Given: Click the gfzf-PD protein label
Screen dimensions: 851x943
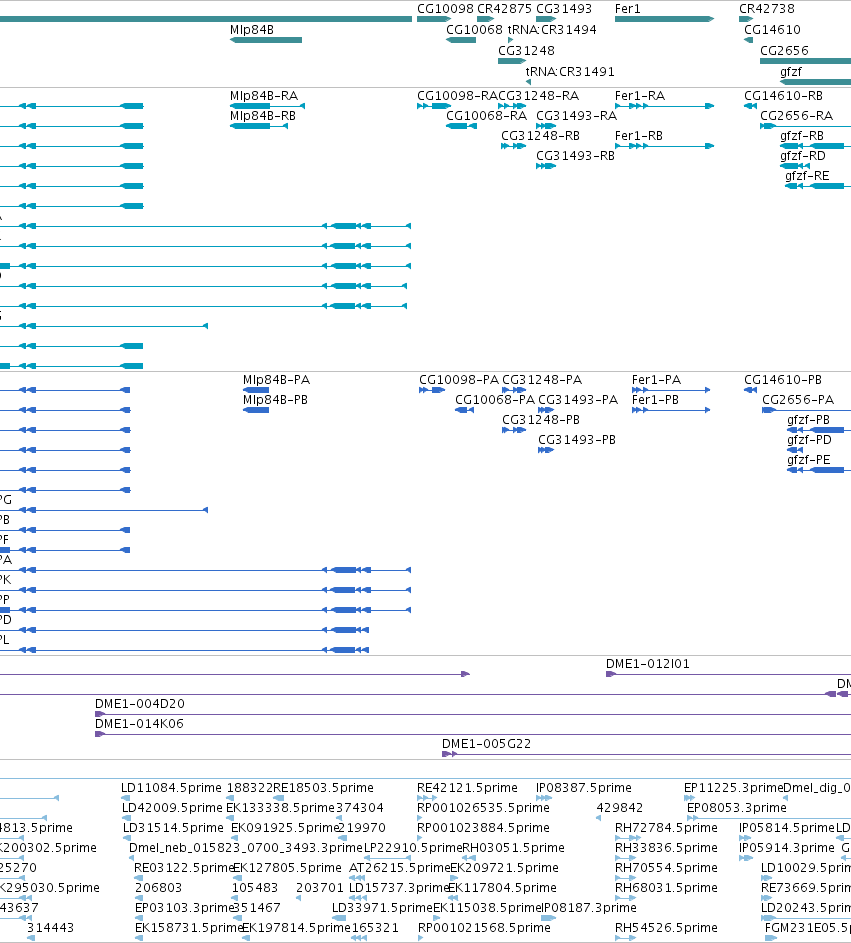Looking at the screenshot, I should click(x=809, y=440).
